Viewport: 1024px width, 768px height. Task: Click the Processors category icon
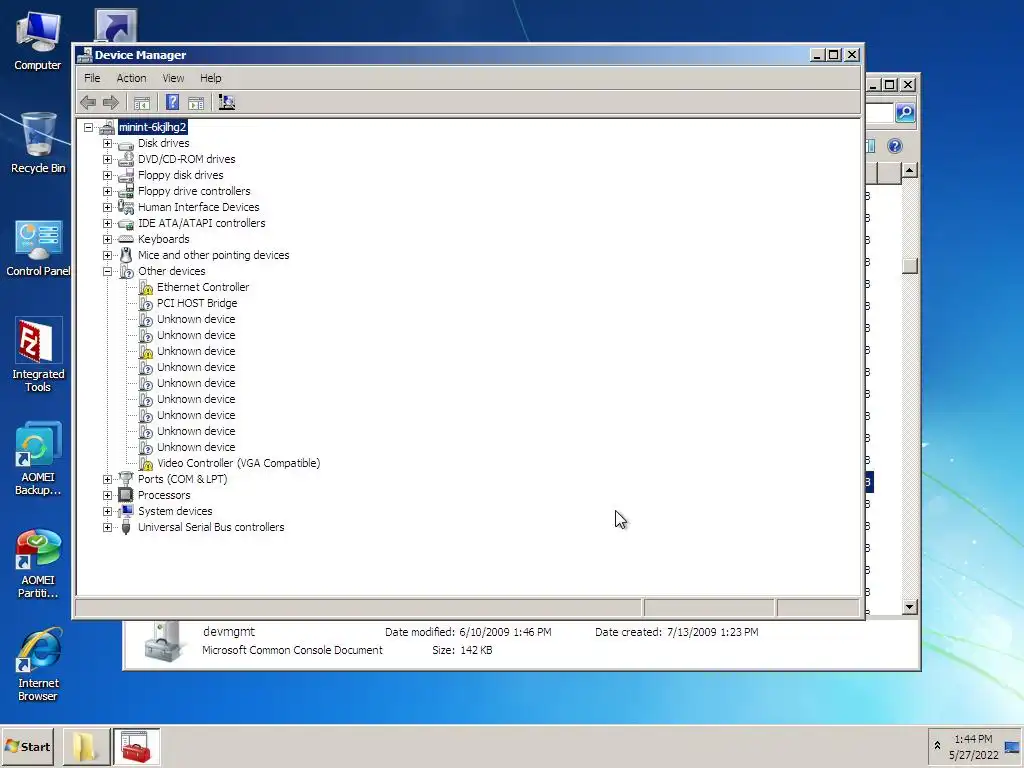[x=125, y=495]
